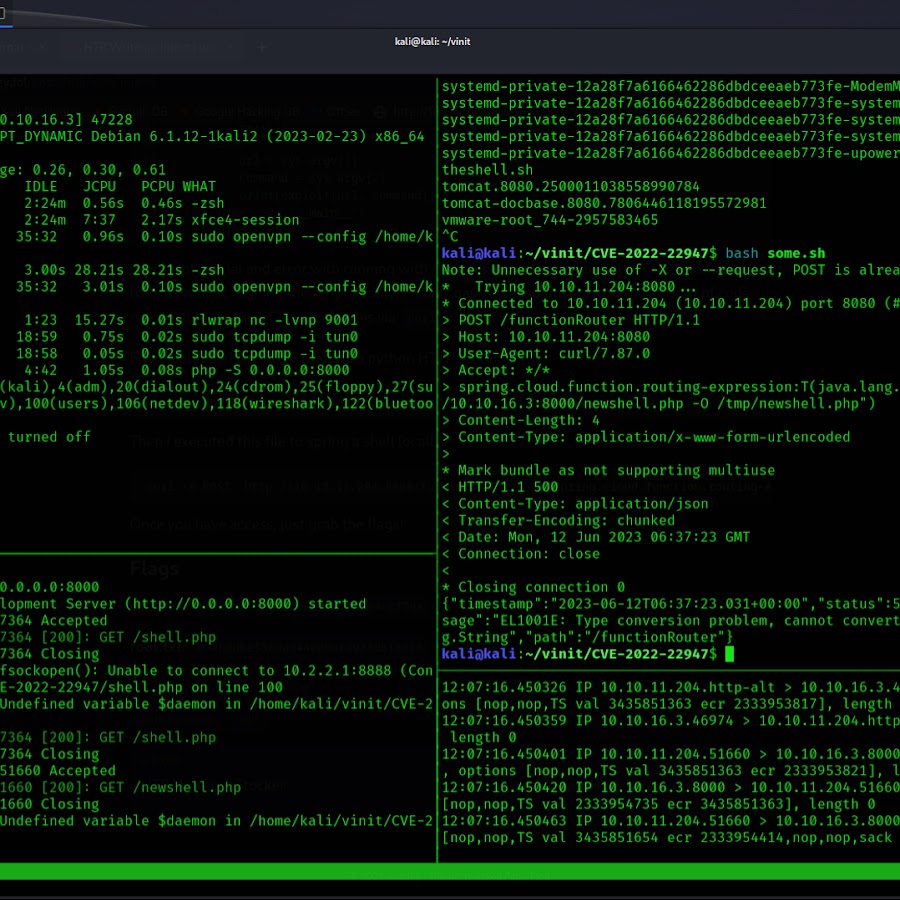Viewport: 900px width, 900px height.
Task: Click the 'xfce4-session' process row
Action: [x=162, y=220]
